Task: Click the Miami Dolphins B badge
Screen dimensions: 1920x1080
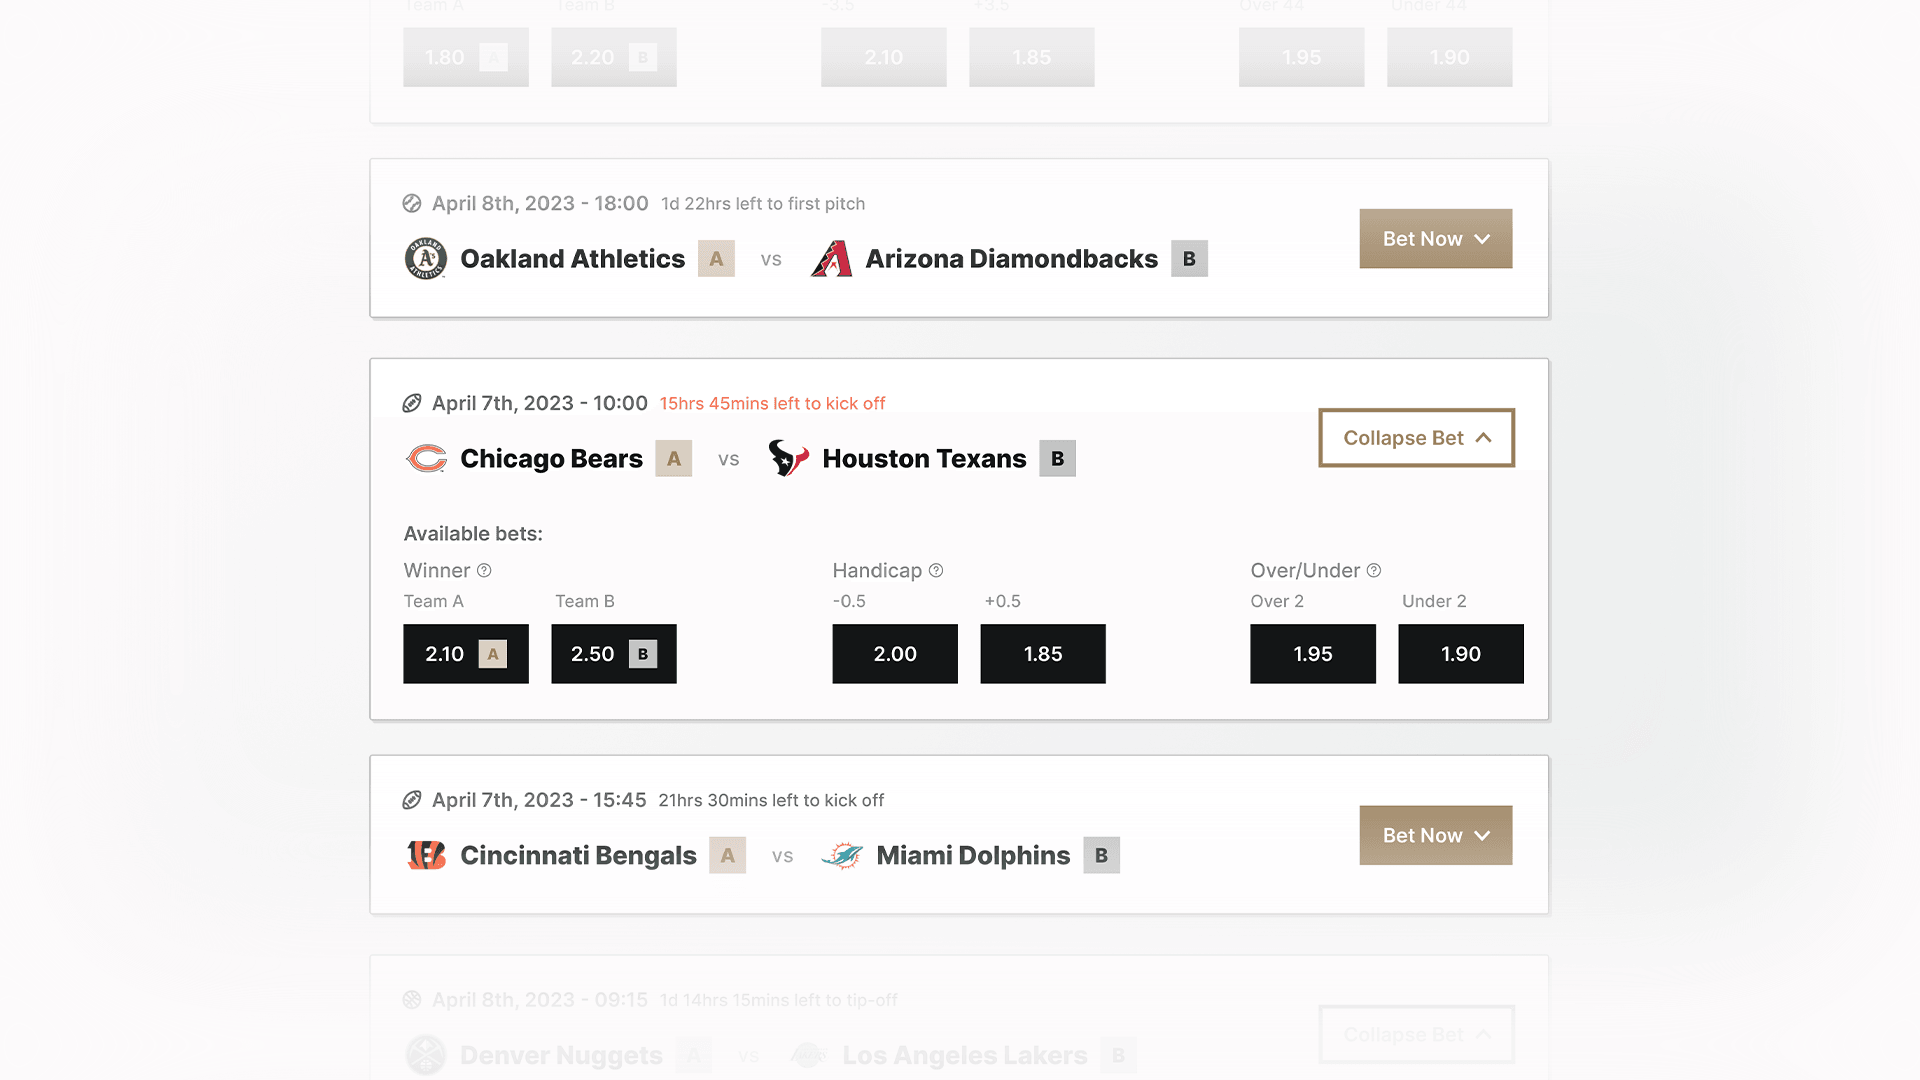Action: [x=1101, y=856]
